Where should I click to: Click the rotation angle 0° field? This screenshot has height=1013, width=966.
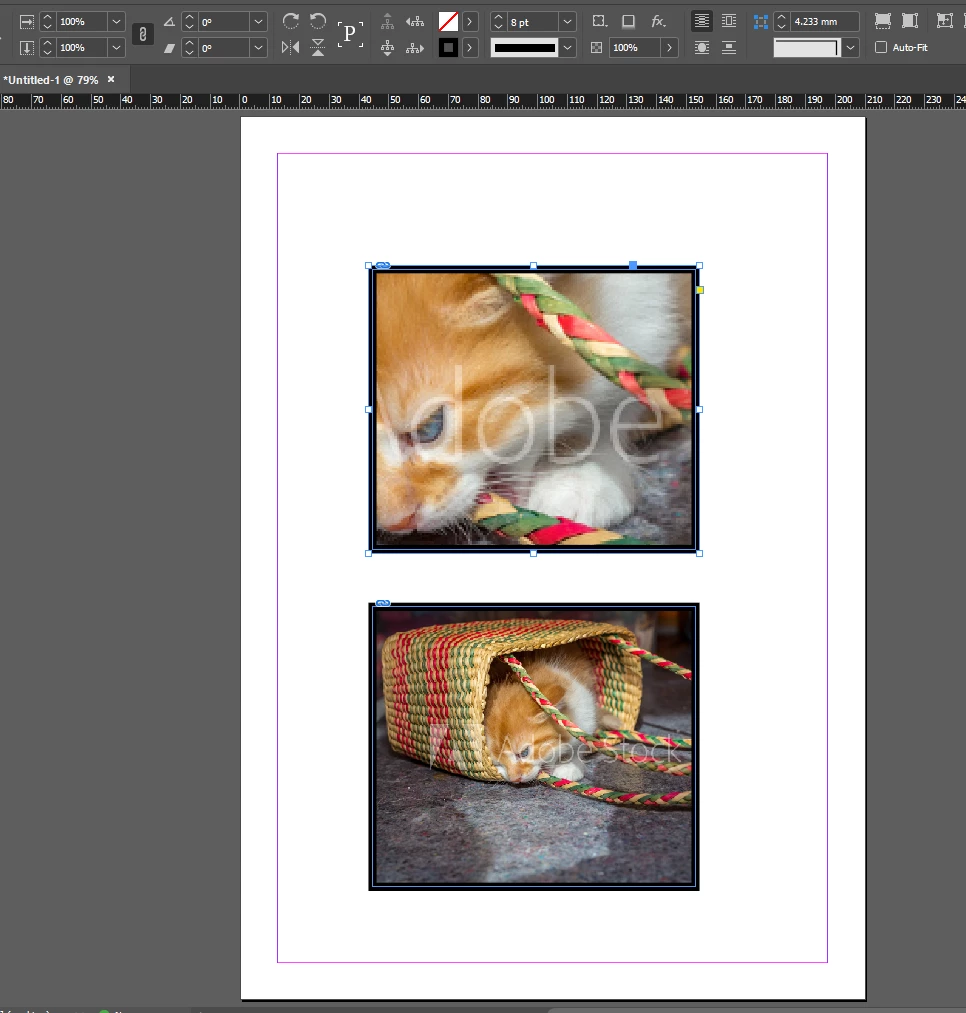click(224, 22)
